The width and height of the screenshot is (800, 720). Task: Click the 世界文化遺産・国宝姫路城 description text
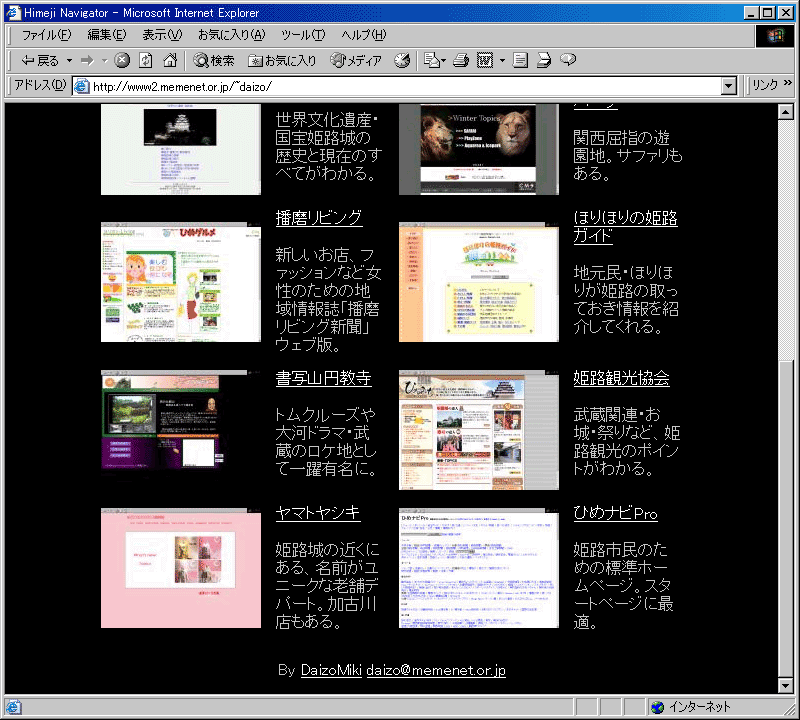328,146
